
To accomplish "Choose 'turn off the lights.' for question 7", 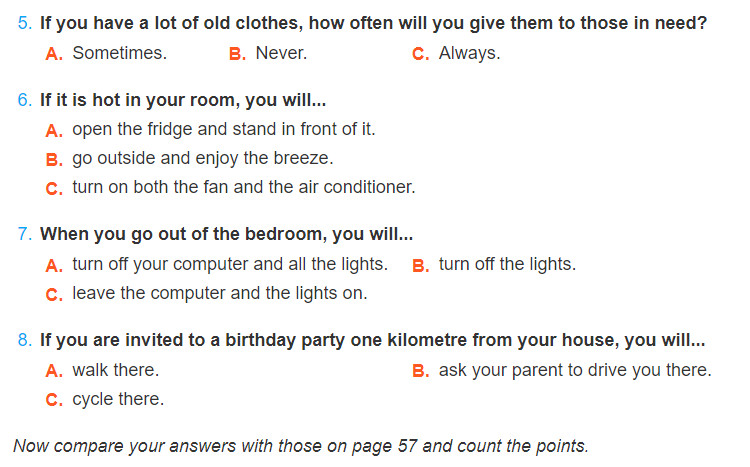I will 507,264.
